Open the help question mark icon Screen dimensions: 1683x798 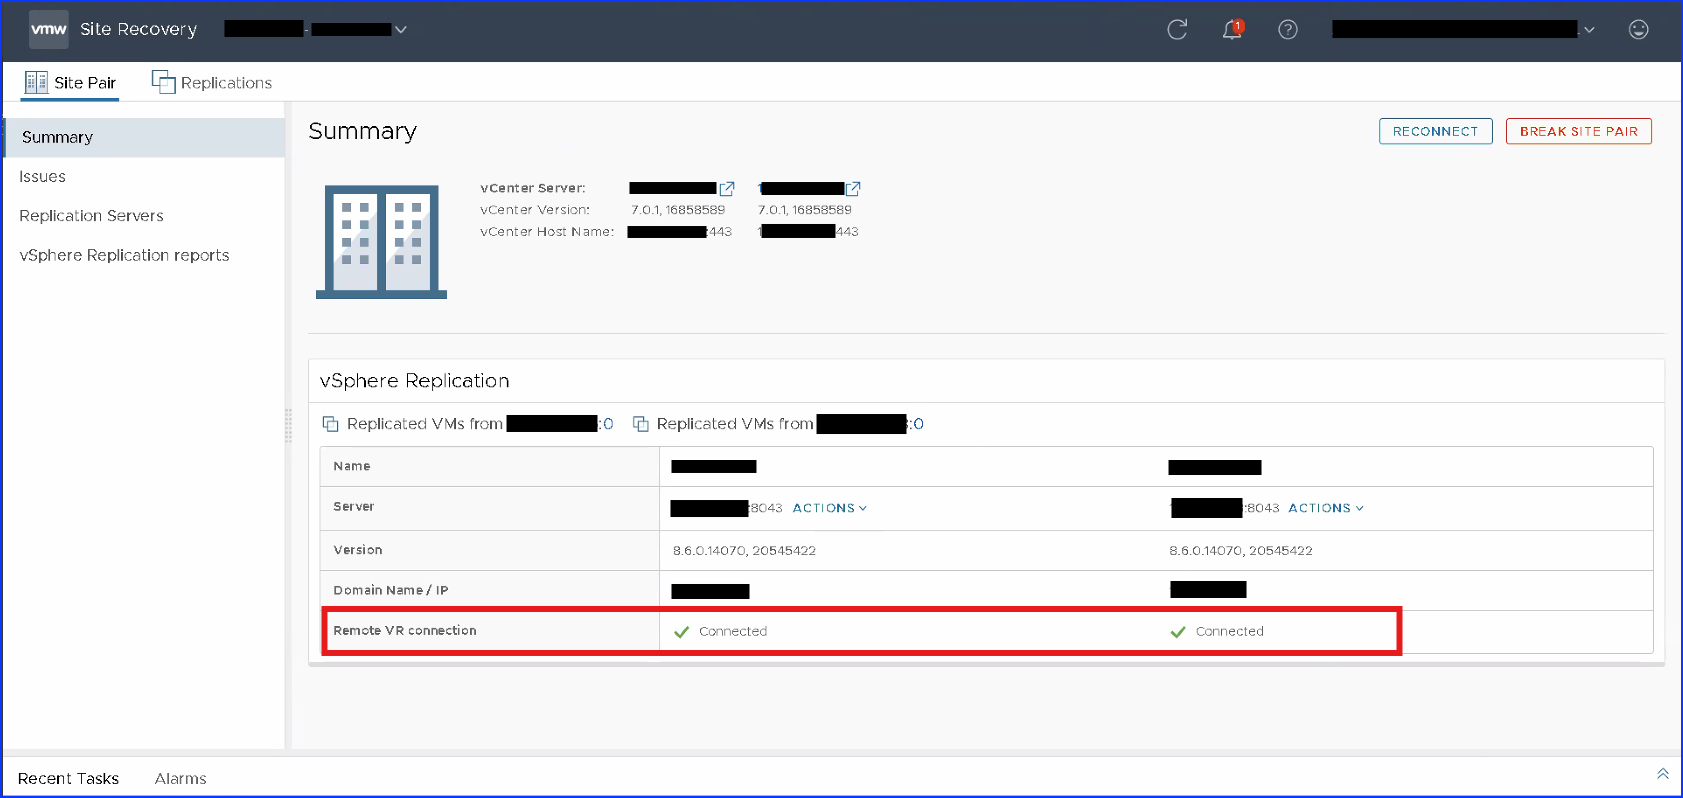coord(1288,30)
